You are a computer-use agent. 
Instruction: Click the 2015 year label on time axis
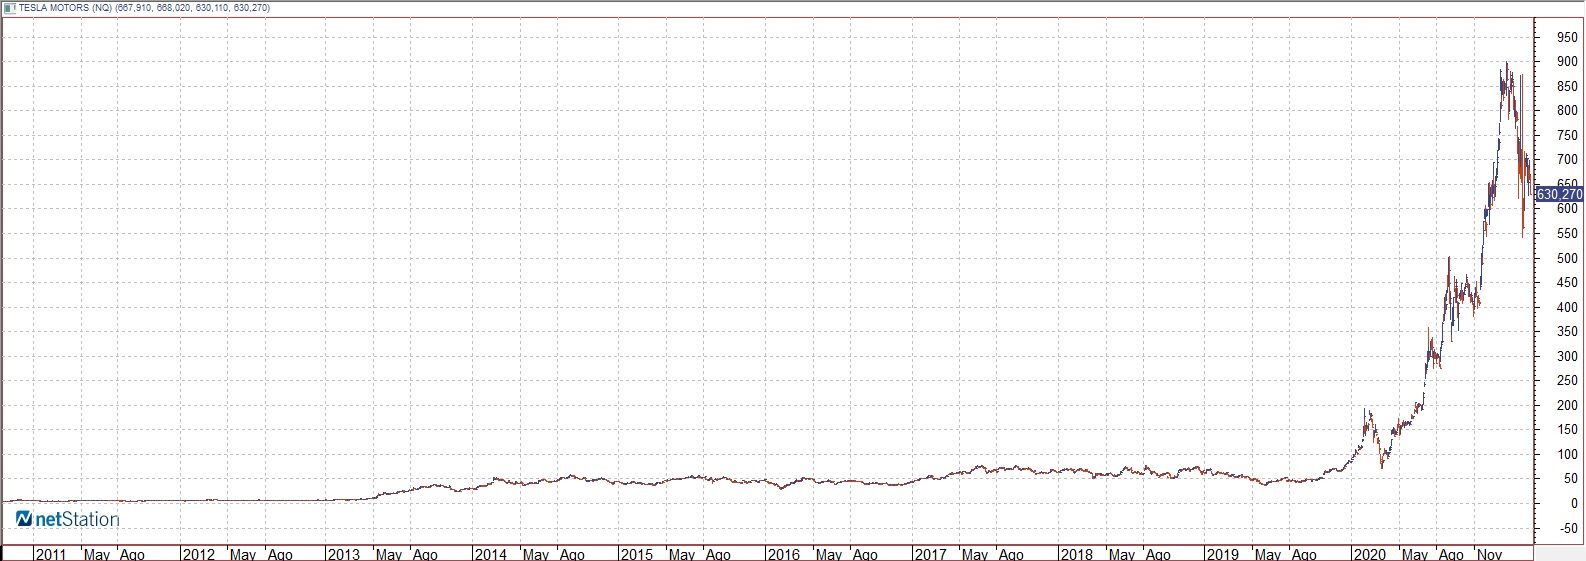pyautogui.click(x=637, y=553)
